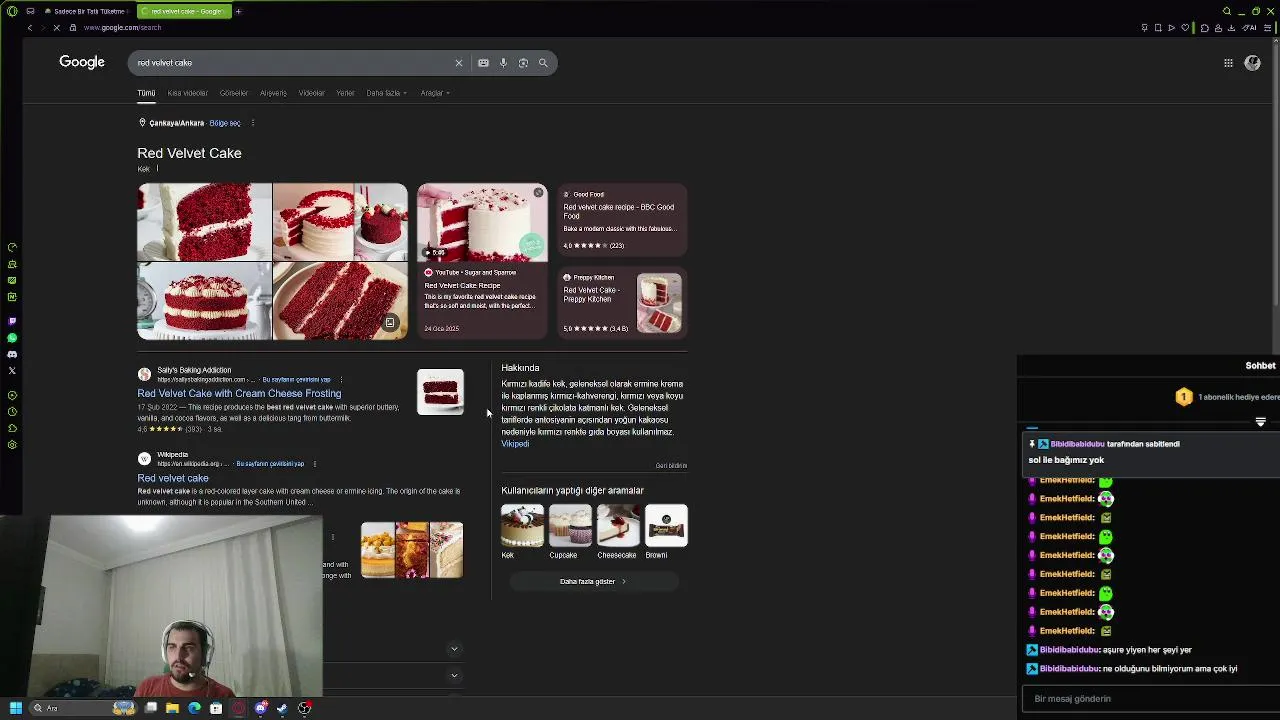Open the Kek related search thumbnail
Screen dimensions: 1280x720
[x=522, y=526]
